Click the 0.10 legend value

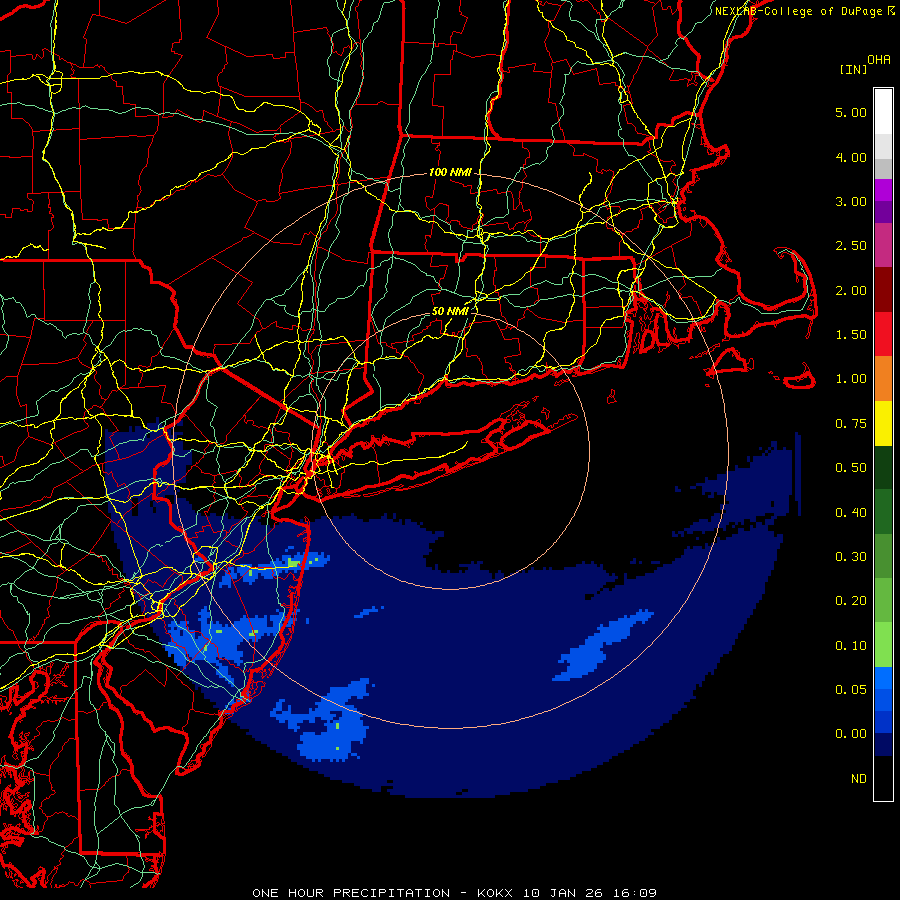(851, 646)
